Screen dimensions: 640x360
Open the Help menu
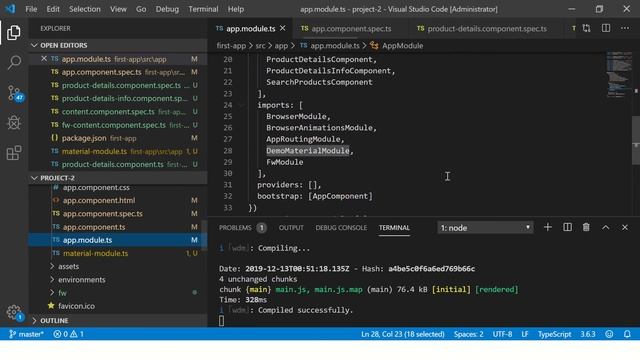(236, 9)
